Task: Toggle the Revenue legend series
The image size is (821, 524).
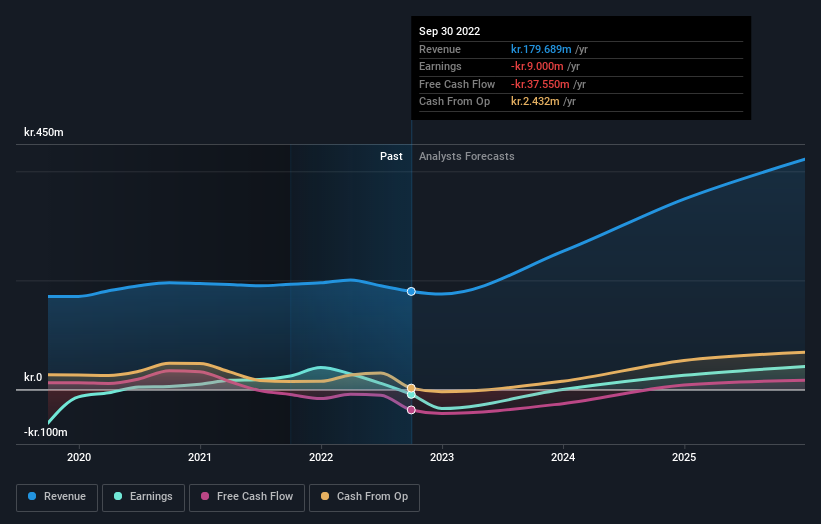Action: click(x=57, y=497)
